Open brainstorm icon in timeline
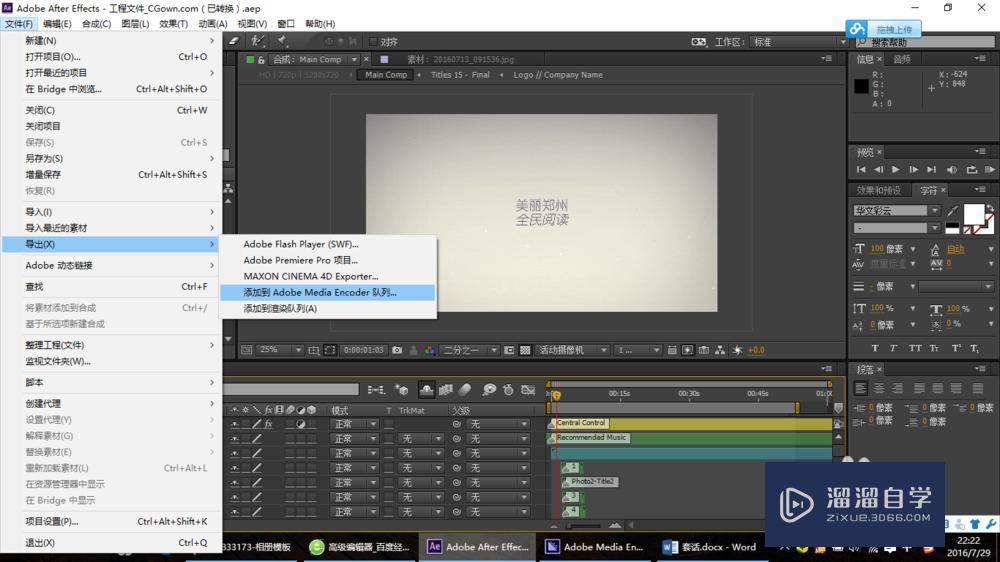Image resolution: width=1000 pixels, height=562 pixels. click(489, 390)
